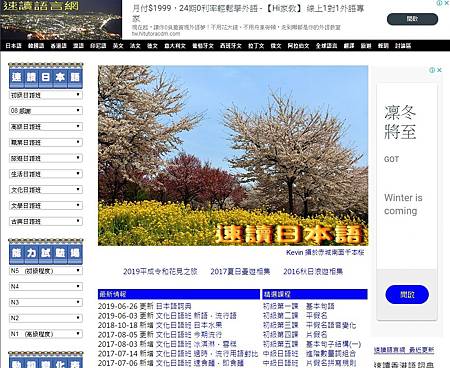Open 法文 in navigation bar
The width and height of the screenshot is (450, 368).
click(x=135, y=46)
